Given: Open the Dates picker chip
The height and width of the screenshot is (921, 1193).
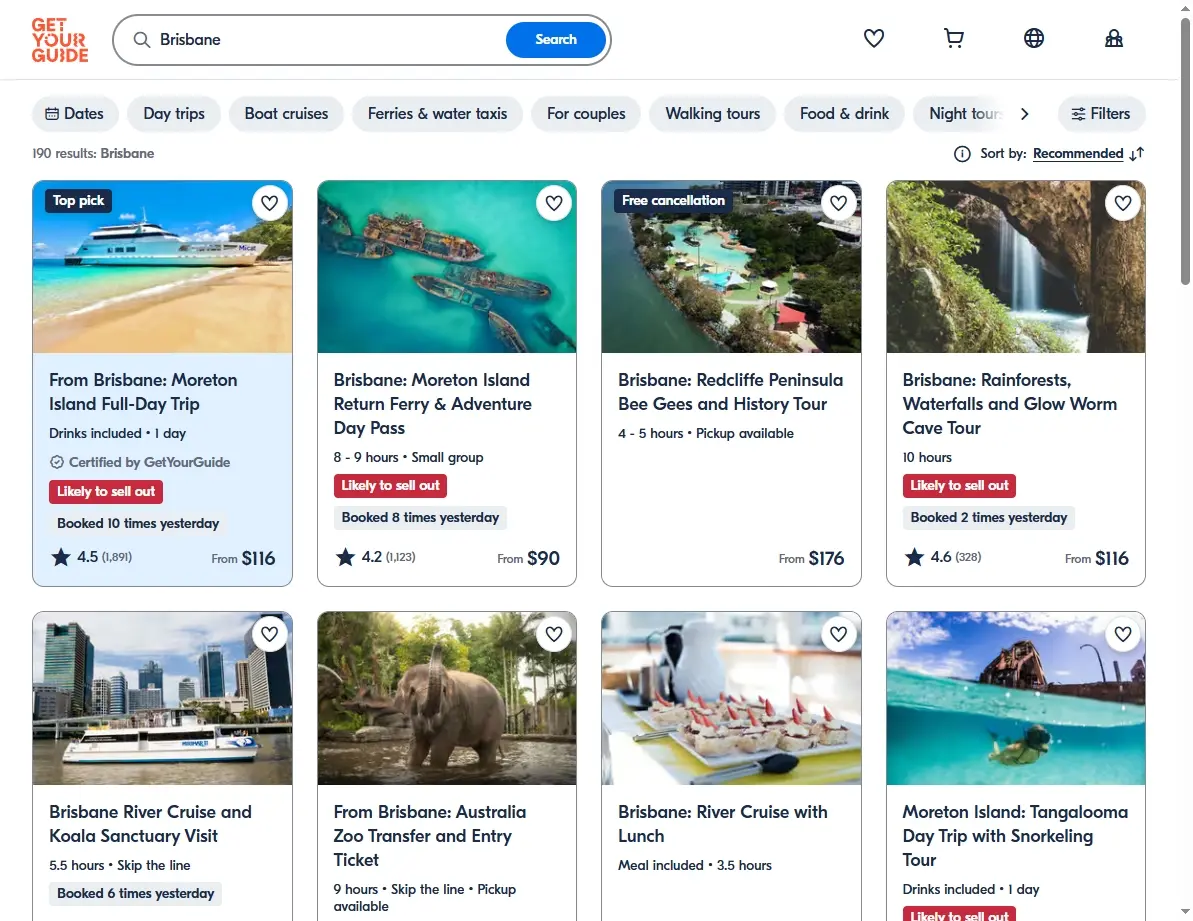Looking at the screenshot, I should point(75,113).
